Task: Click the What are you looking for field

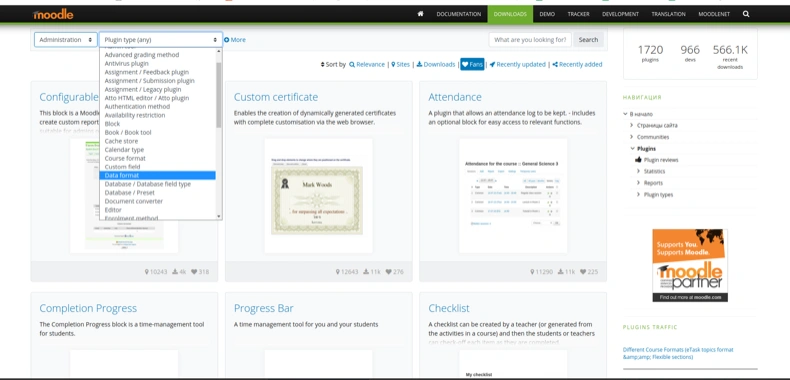Action: (x=530, y=40)
